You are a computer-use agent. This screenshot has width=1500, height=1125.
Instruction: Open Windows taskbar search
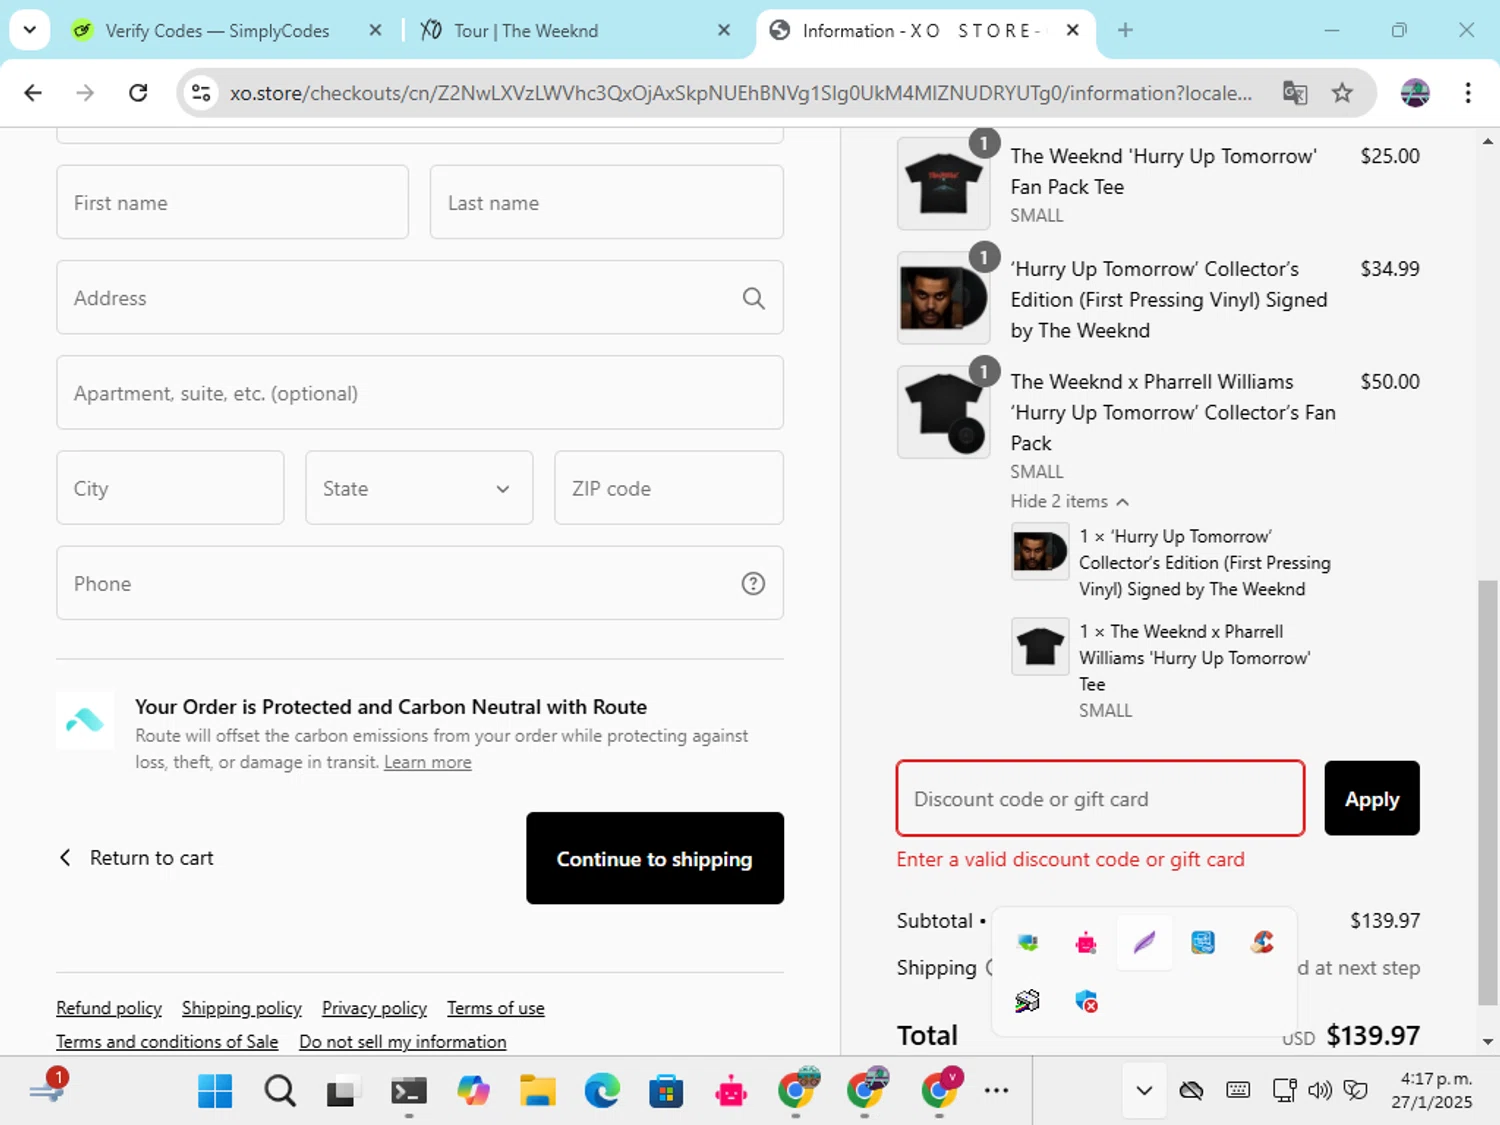click(x=280, y=1091)
